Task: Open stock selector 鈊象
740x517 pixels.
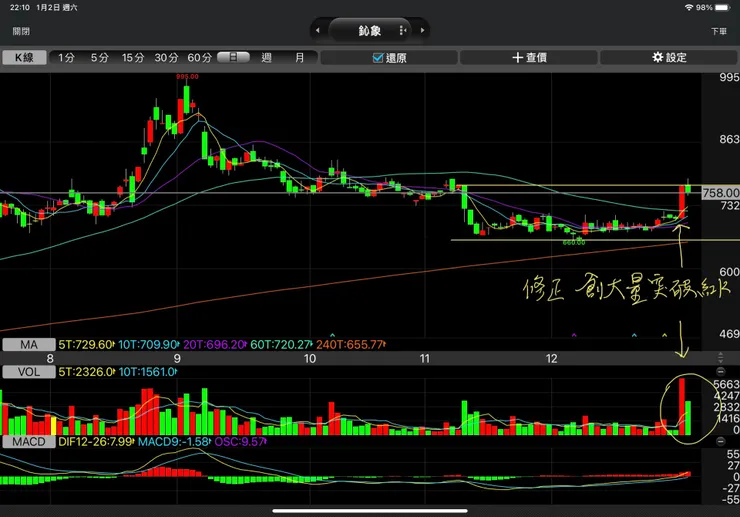Action: (370, 31)
